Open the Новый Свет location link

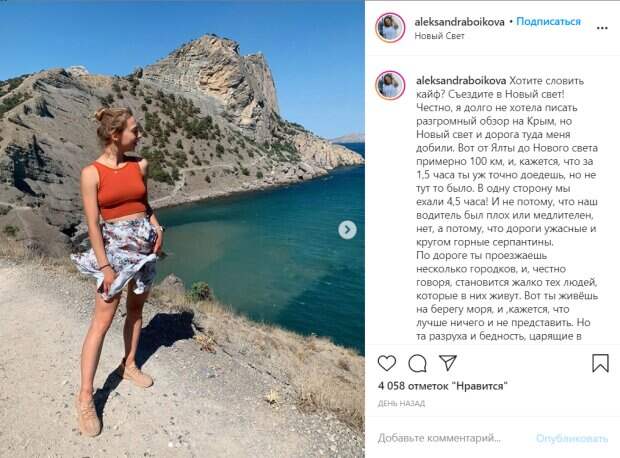coord(439,36)
